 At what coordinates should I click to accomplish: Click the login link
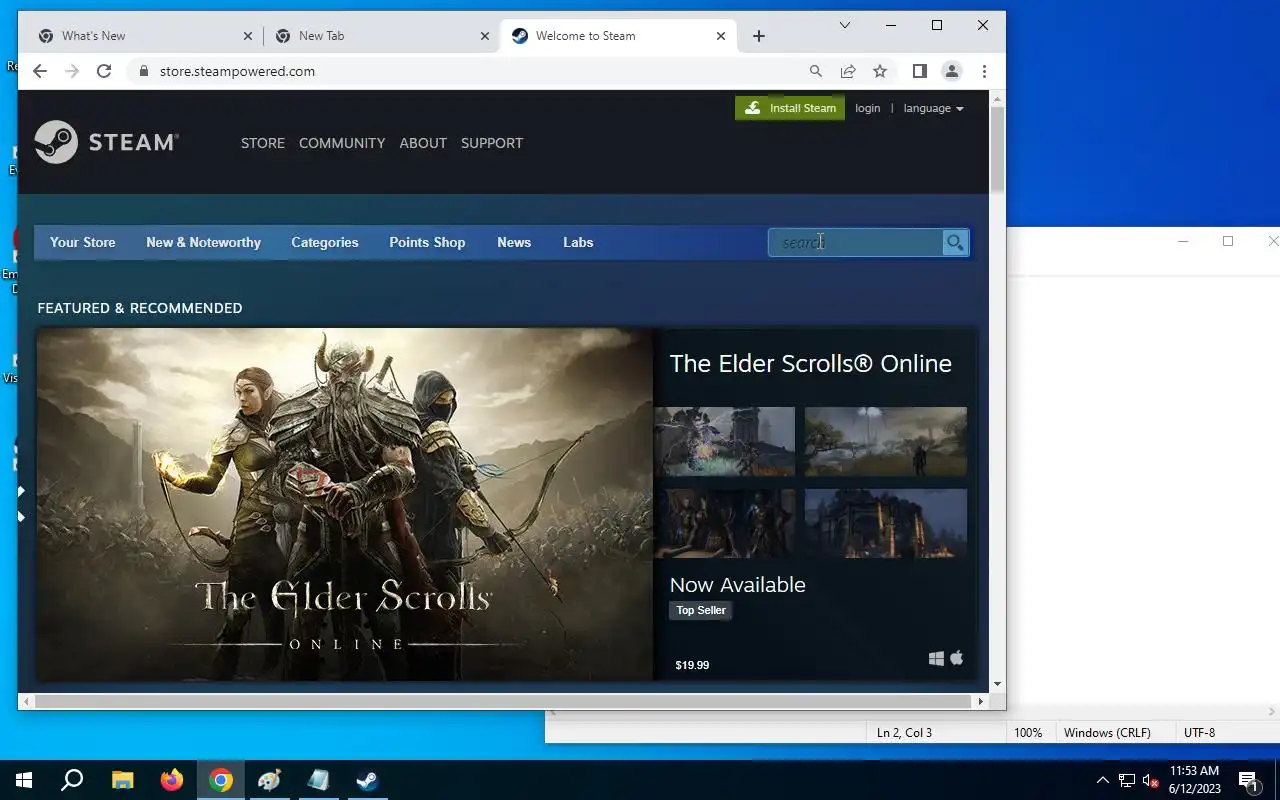click(x=868, y=108)
